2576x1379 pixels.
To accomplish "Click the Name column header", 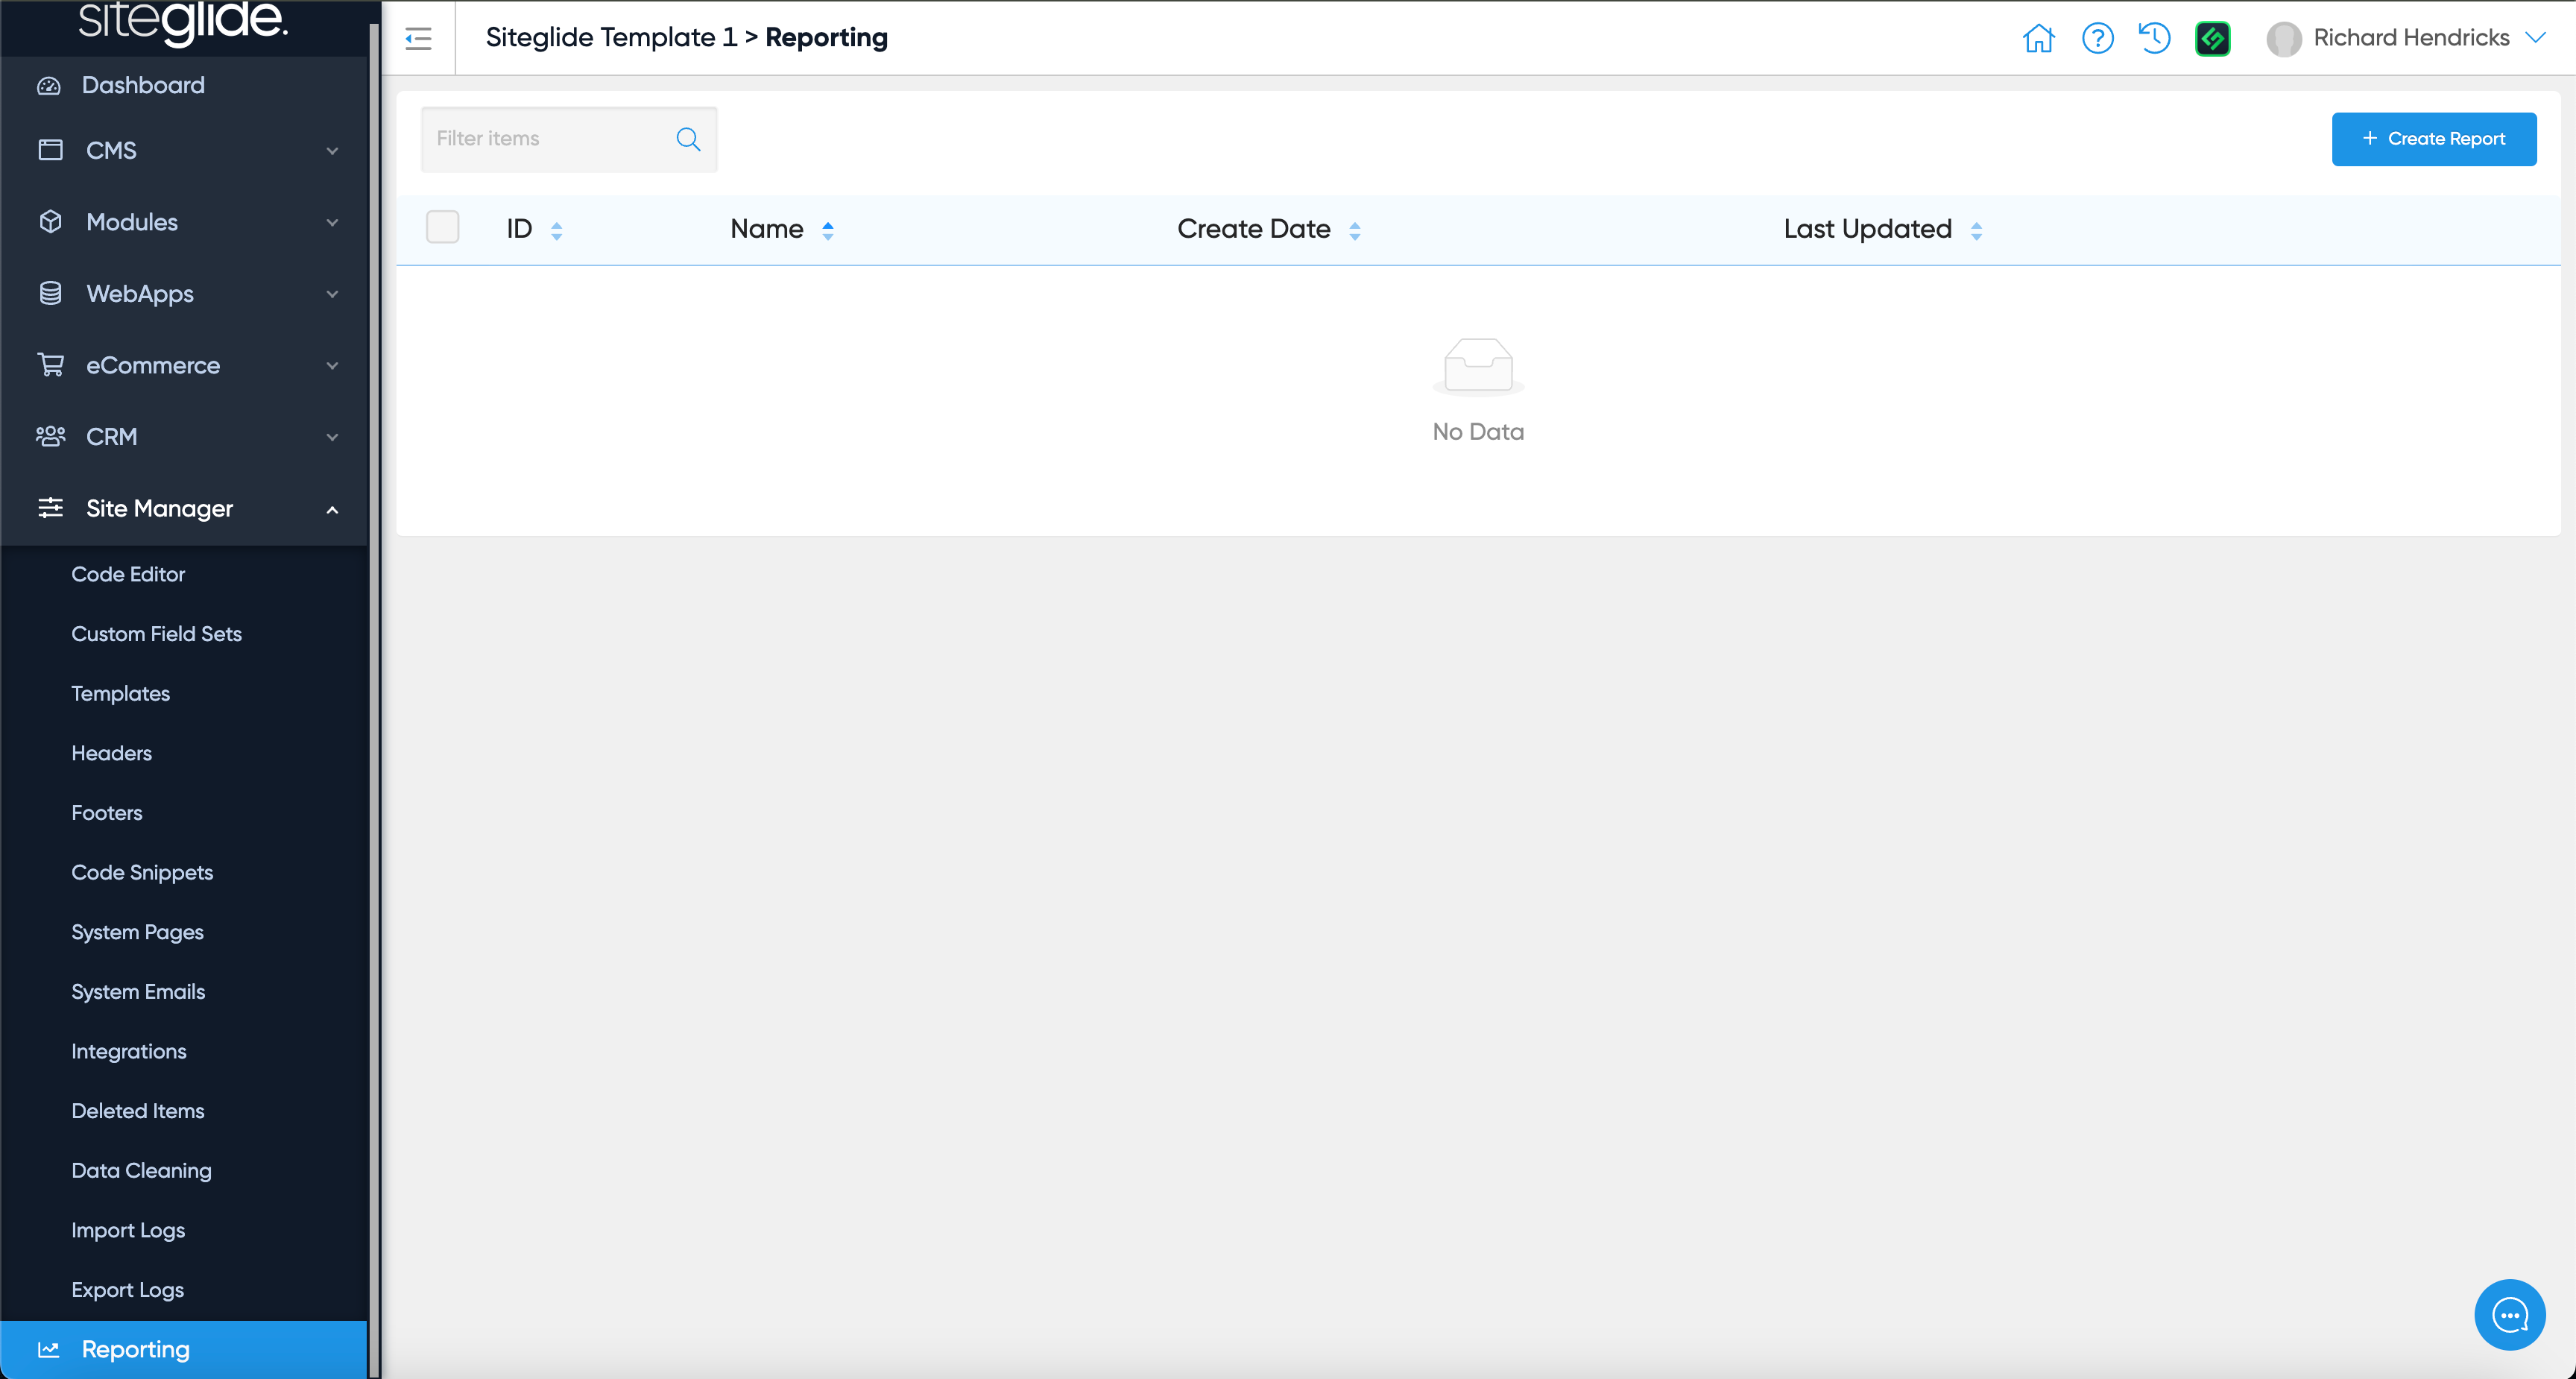I will [x=767, y=229].
